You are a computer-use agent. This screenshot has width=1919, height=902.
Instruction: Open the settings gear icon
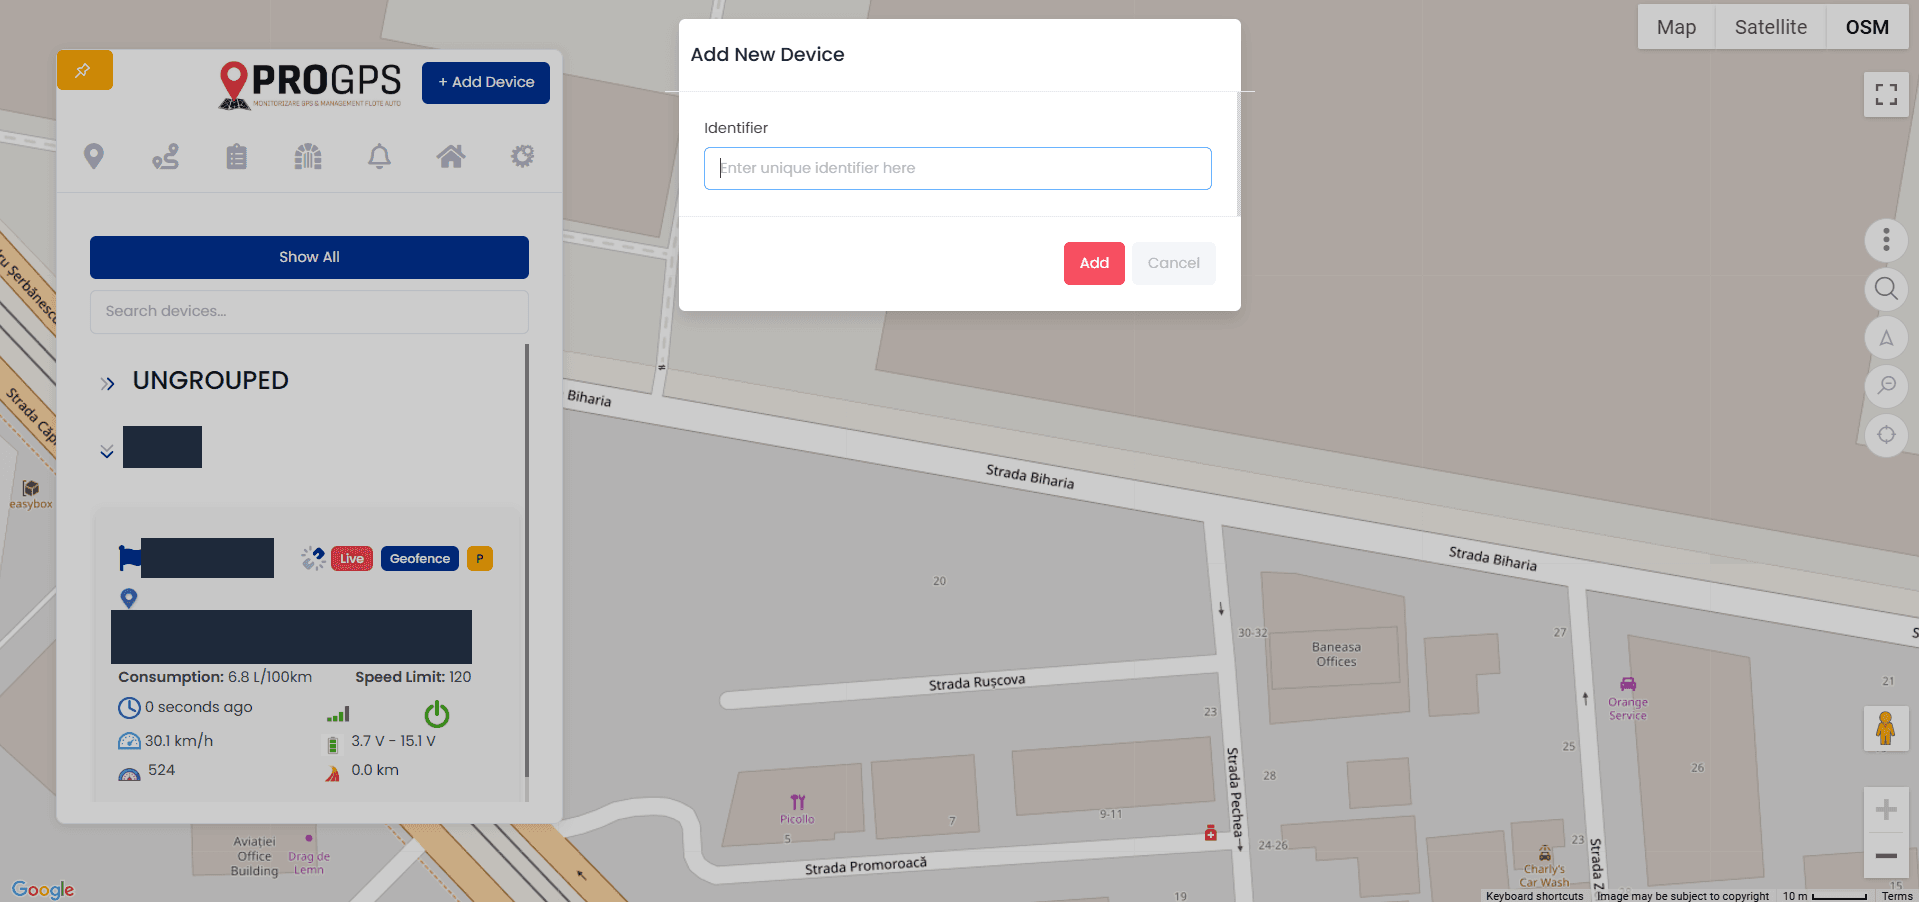tap(523, 156)
